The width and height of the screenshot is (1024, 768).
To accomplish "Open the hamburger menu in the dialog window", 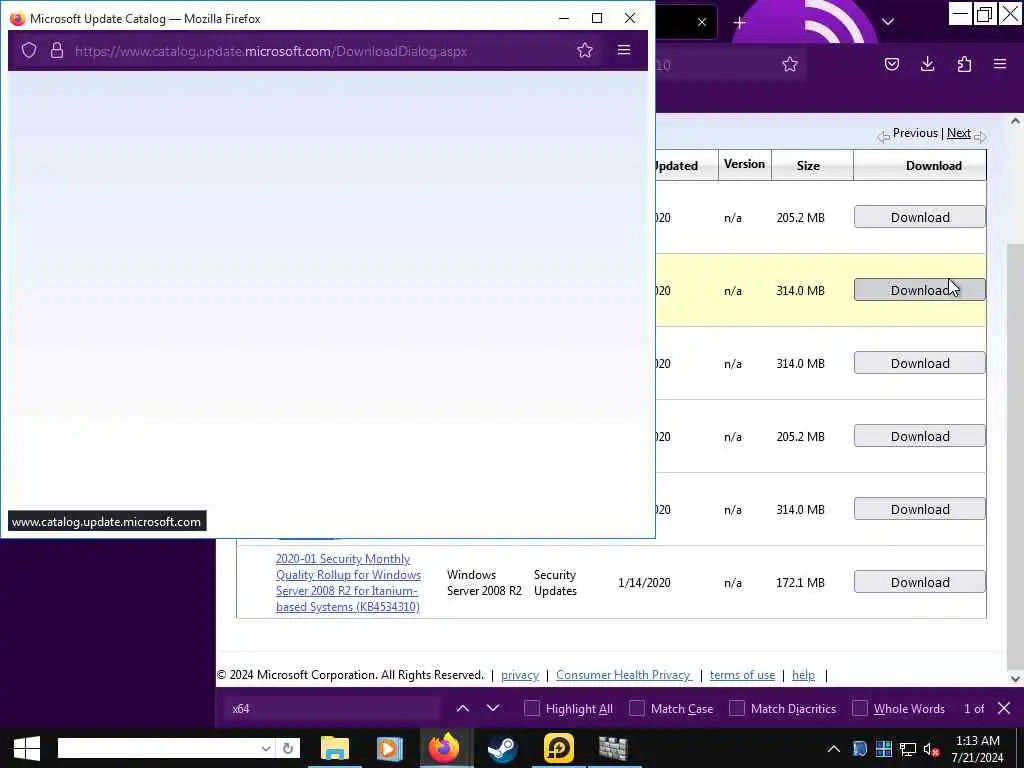I will click(x=624, y=50).
